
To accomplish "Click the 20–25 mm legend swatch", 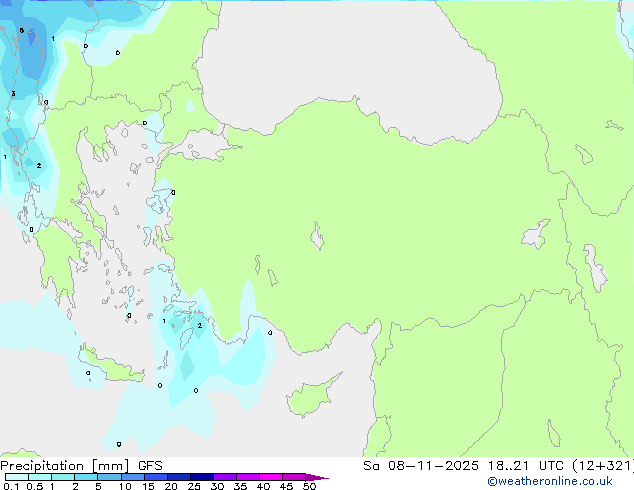I will click(x=179, y=477).
